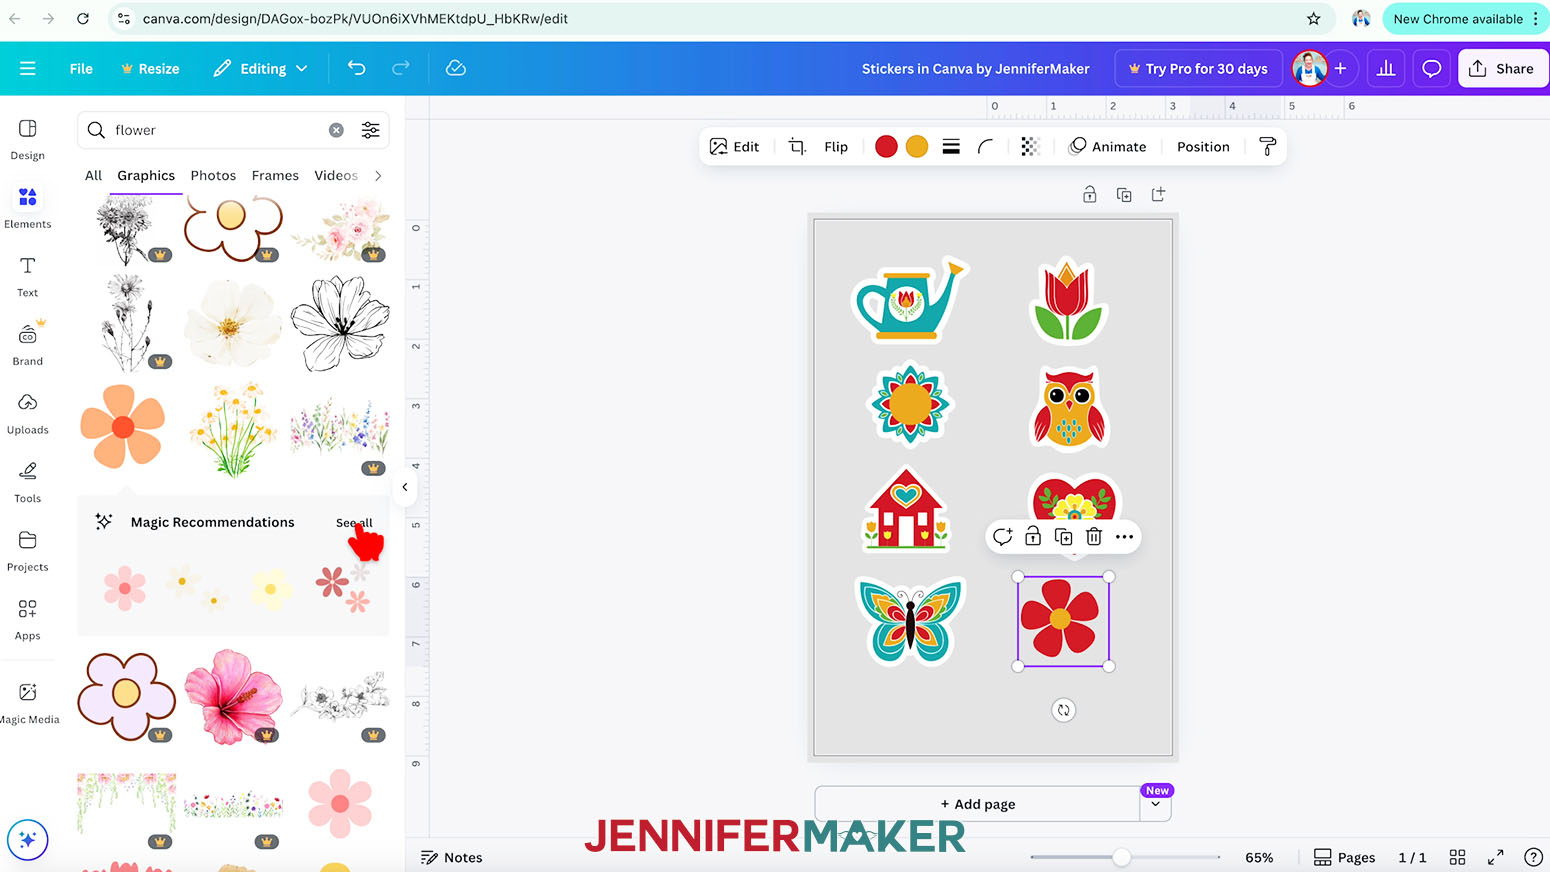This screenshot has width=1550, height=872.
Task: Select the crop tool in toolbar
Action: [797, 147]
